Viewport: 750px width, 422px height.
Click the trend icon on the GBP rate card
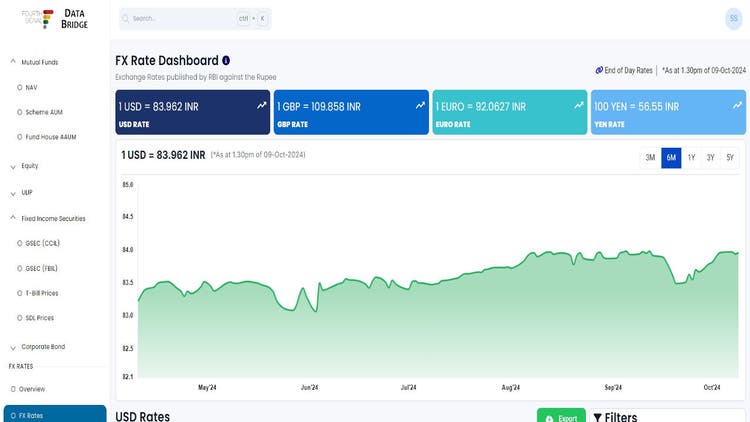[420, 105]
